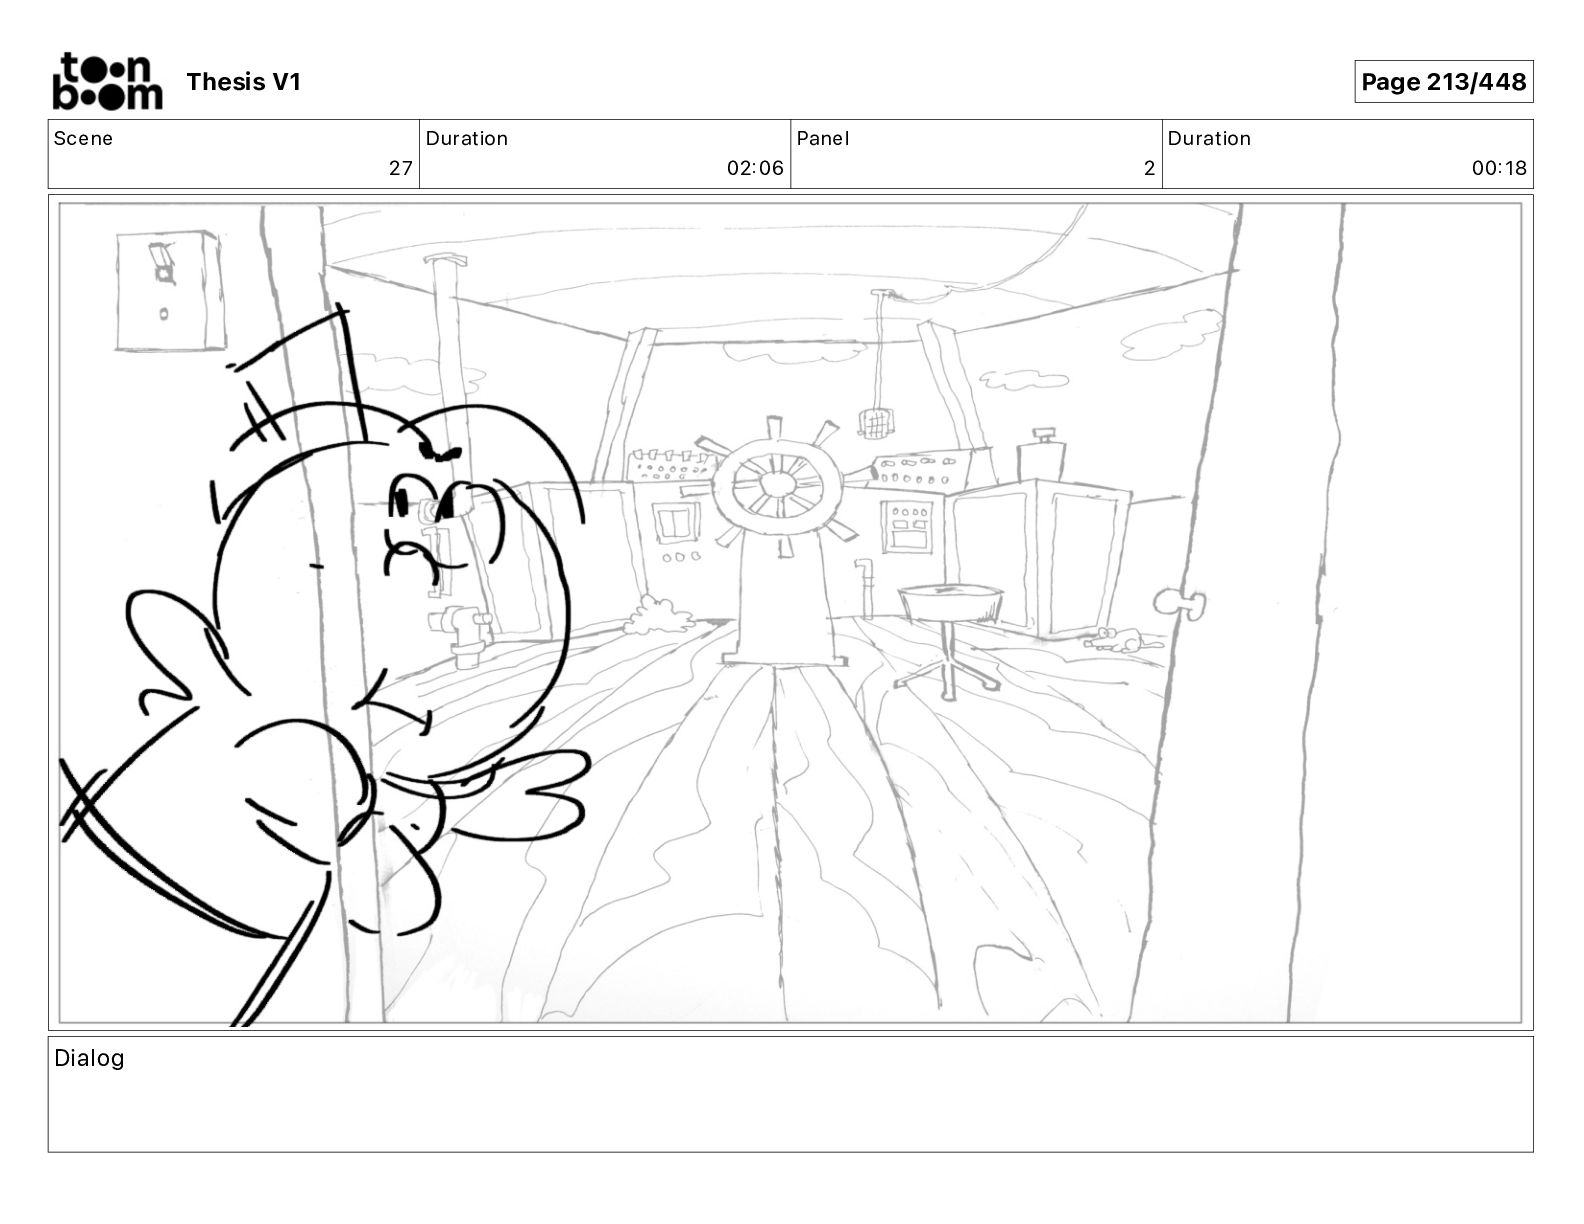The width and height of the screenshot is (1584, 1224).
Task: Click the 'Dialog' label
Action: pyautogui.click(x=89, y=1058)
